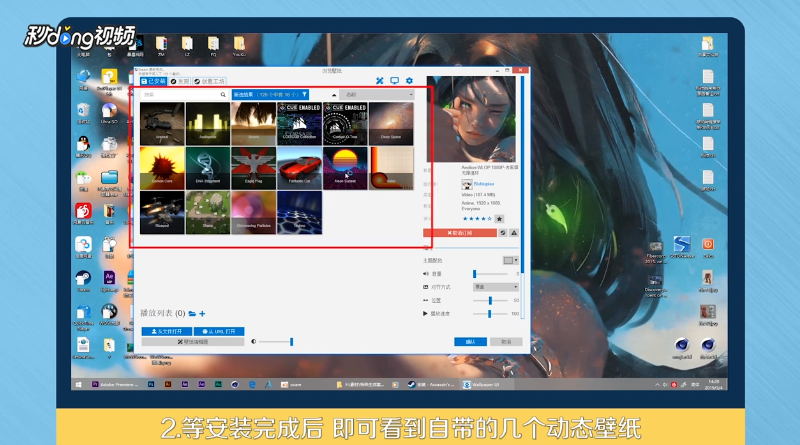This screenshot has width=800, height=445.
Task: Open the wallpaper editor gray button
Action: click(x=193, y=341)
